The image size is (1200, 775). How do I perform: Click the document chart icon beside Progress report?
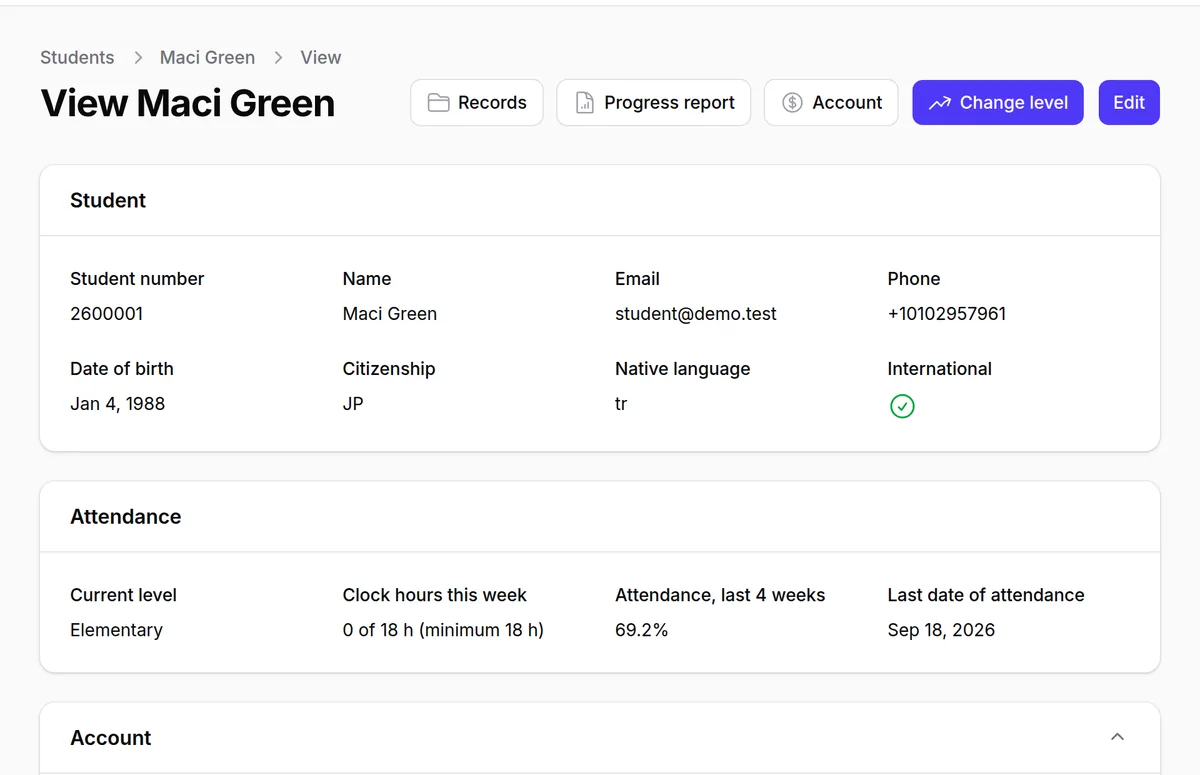[584, 103]
